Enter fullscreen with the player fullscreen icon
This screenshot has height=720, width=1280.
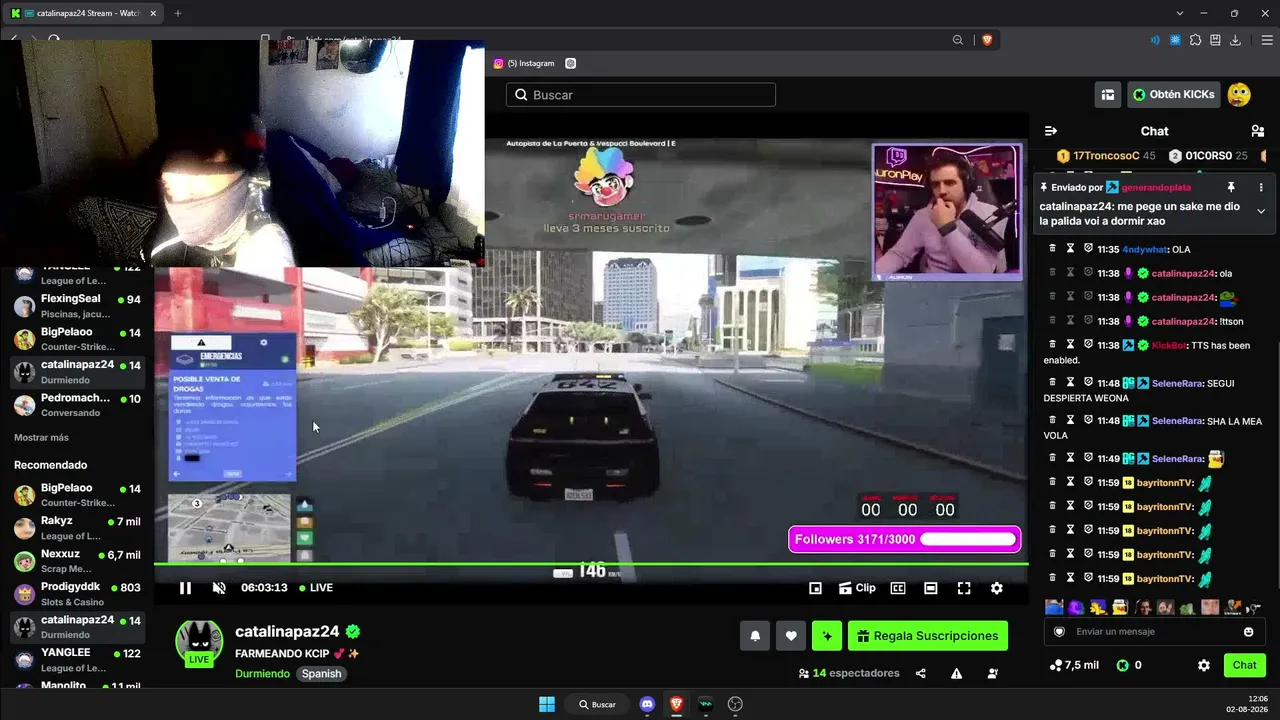coord(964,588)
